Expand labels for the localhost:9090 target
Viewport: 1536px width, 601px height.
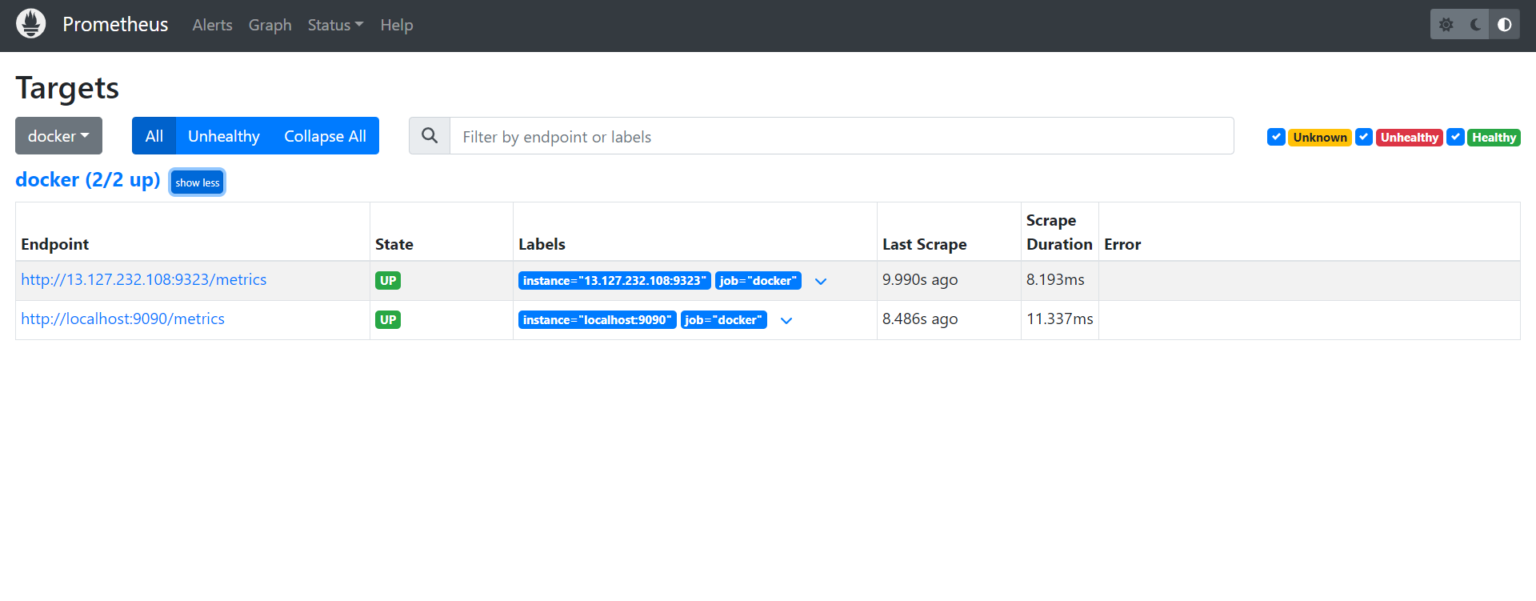(x=786, y=320)
